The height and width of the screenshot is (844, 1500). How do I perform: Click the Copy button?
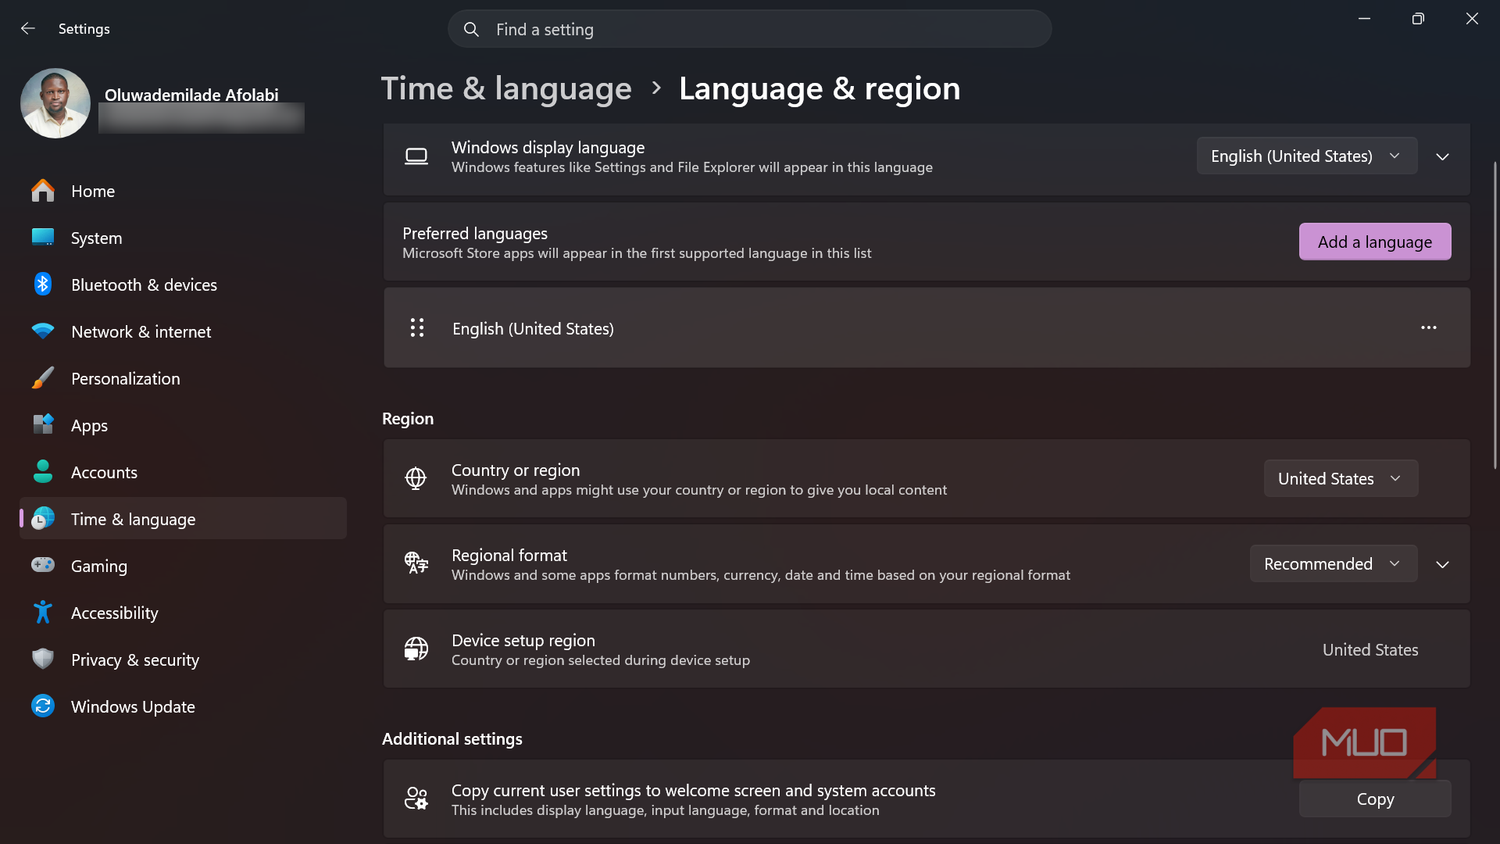pos(1375,799)
